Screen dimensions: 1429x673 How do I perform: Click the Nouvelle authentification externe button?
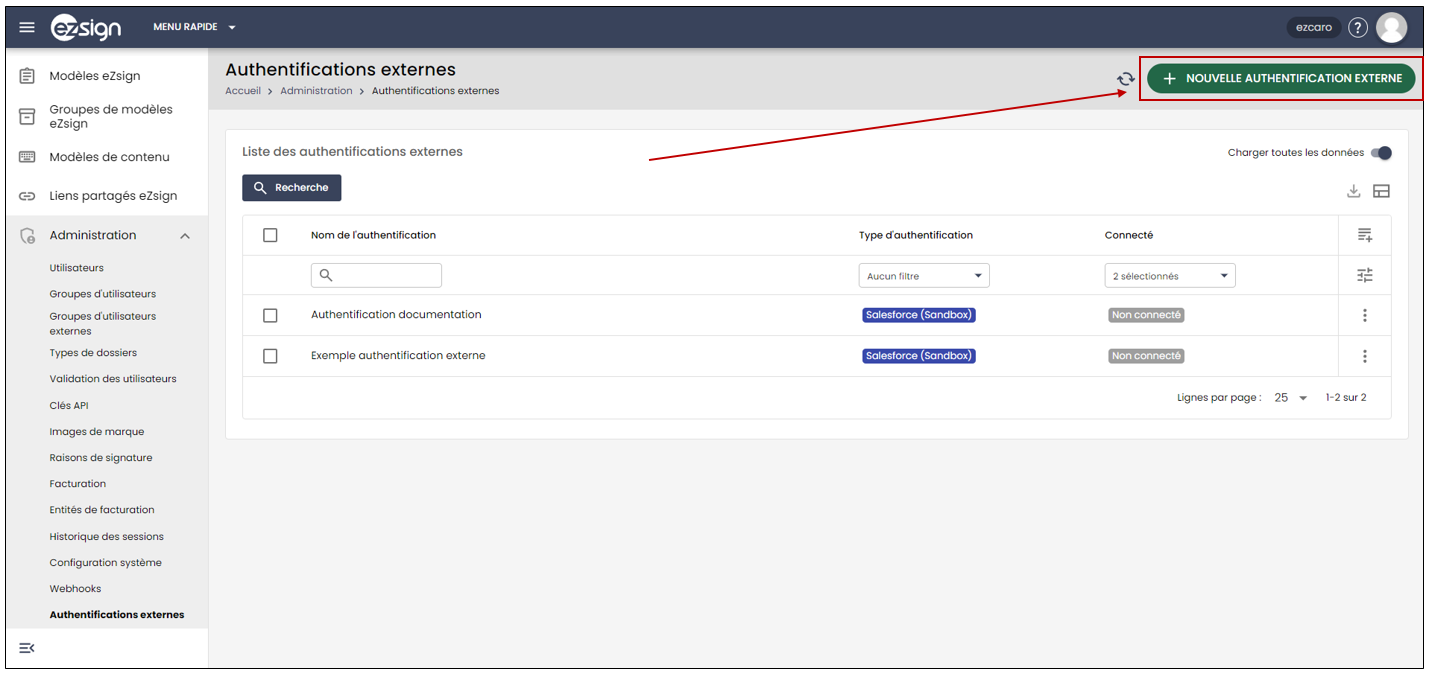click(1281, 78)
